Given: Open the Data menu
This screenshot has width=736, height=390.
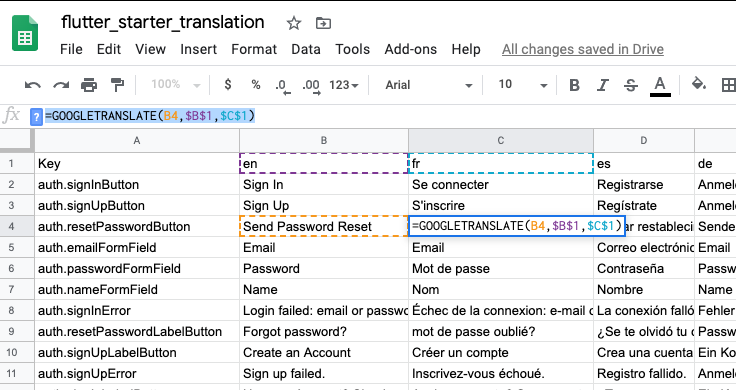Looking at the screenshot, I should click(306, 49).
